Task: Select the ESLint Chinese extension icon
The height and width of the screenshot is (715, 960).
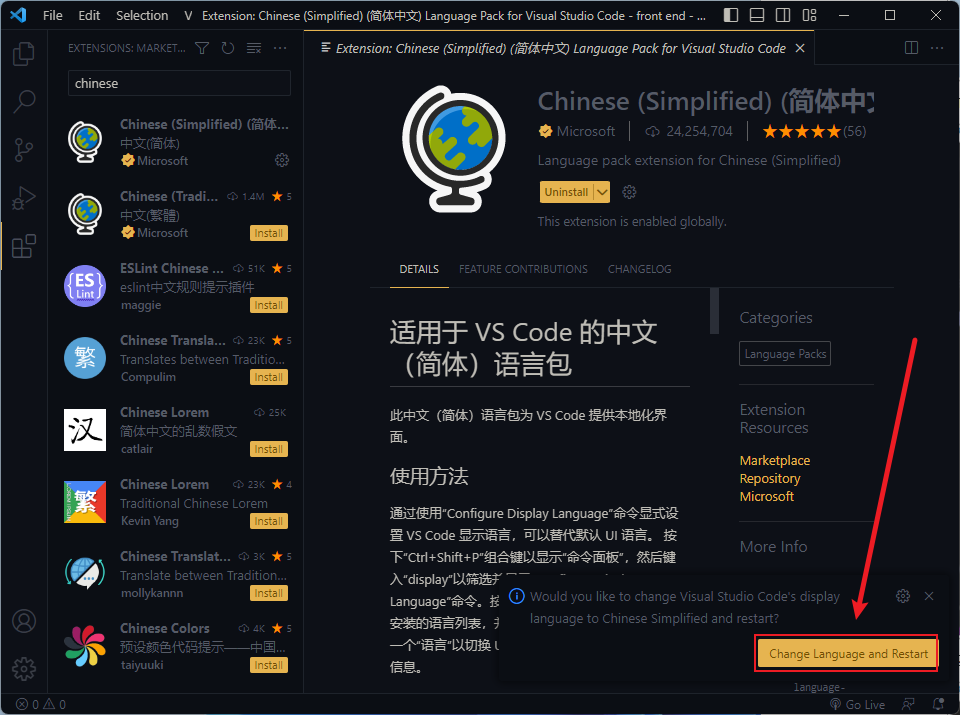Action: pos(85,286)
